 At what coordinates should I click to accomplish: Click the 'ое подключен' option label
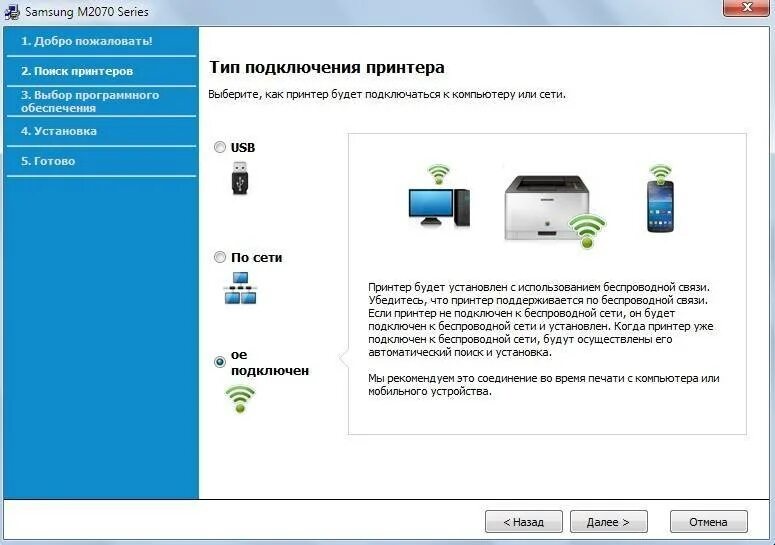270,363
